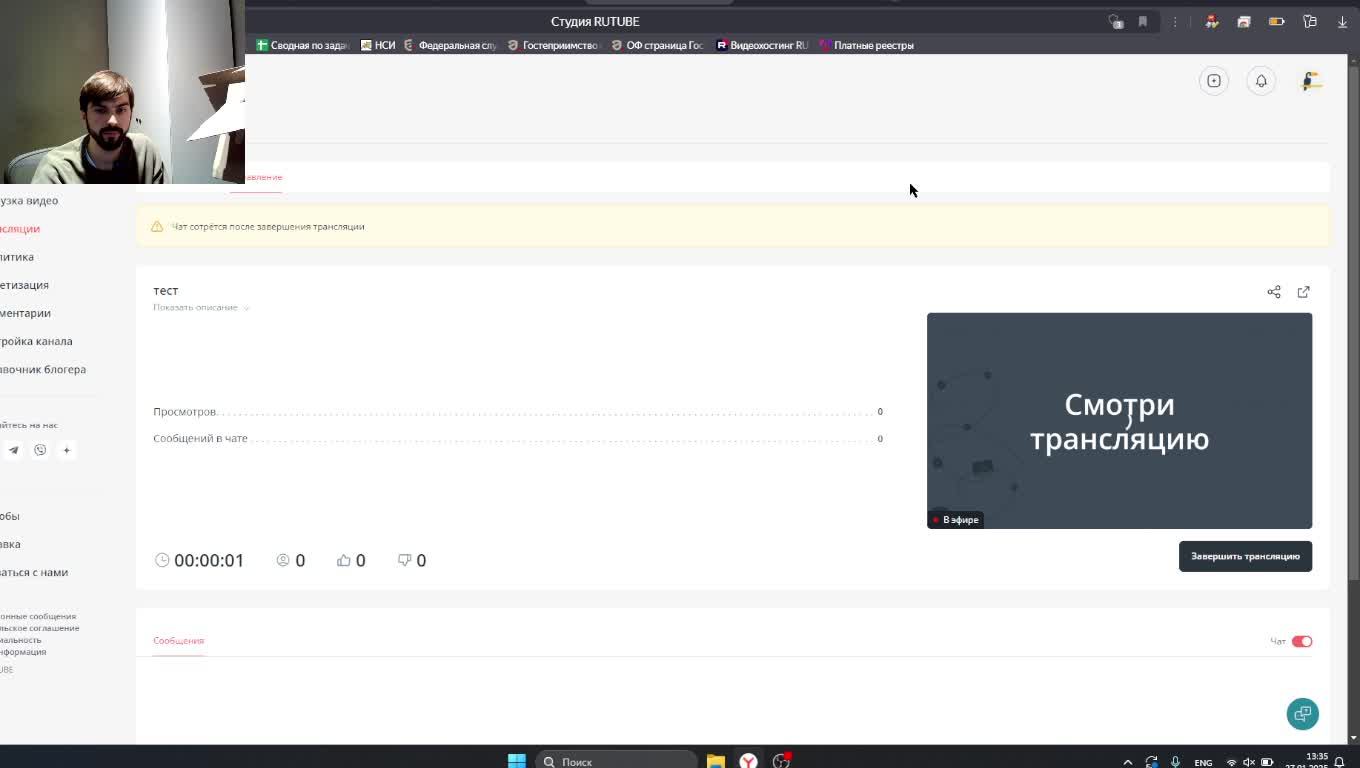Click the Windows taskbar Поиск search field
This screenshot has height=768, width=1360.
tap(616, 761)
